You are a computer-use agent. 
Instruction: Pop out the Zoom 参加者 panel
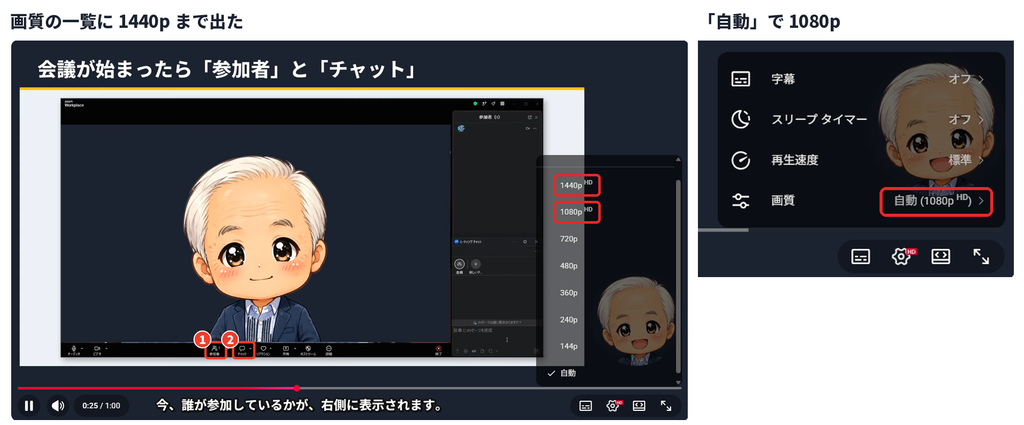530,117
